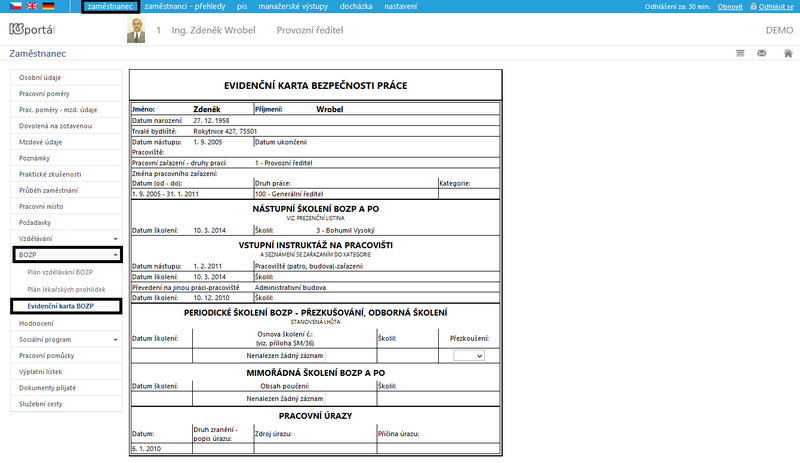The height and width of the screenshot is (463, 800).
Task: Switch language to German flag
Action: [x=48, y=6]
